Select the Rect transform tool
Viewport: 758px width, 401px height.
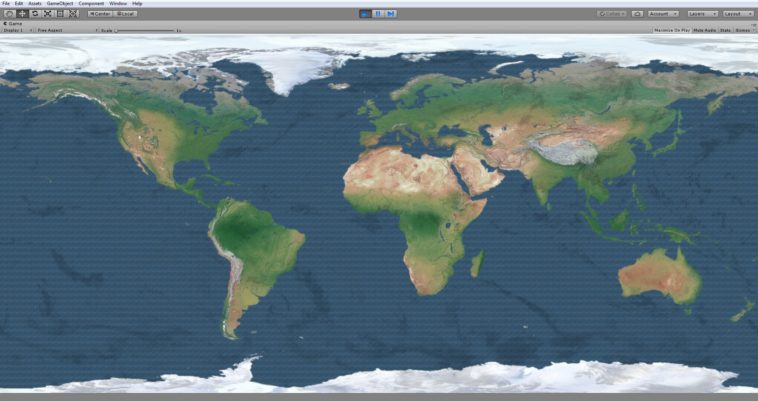point(60,14)
